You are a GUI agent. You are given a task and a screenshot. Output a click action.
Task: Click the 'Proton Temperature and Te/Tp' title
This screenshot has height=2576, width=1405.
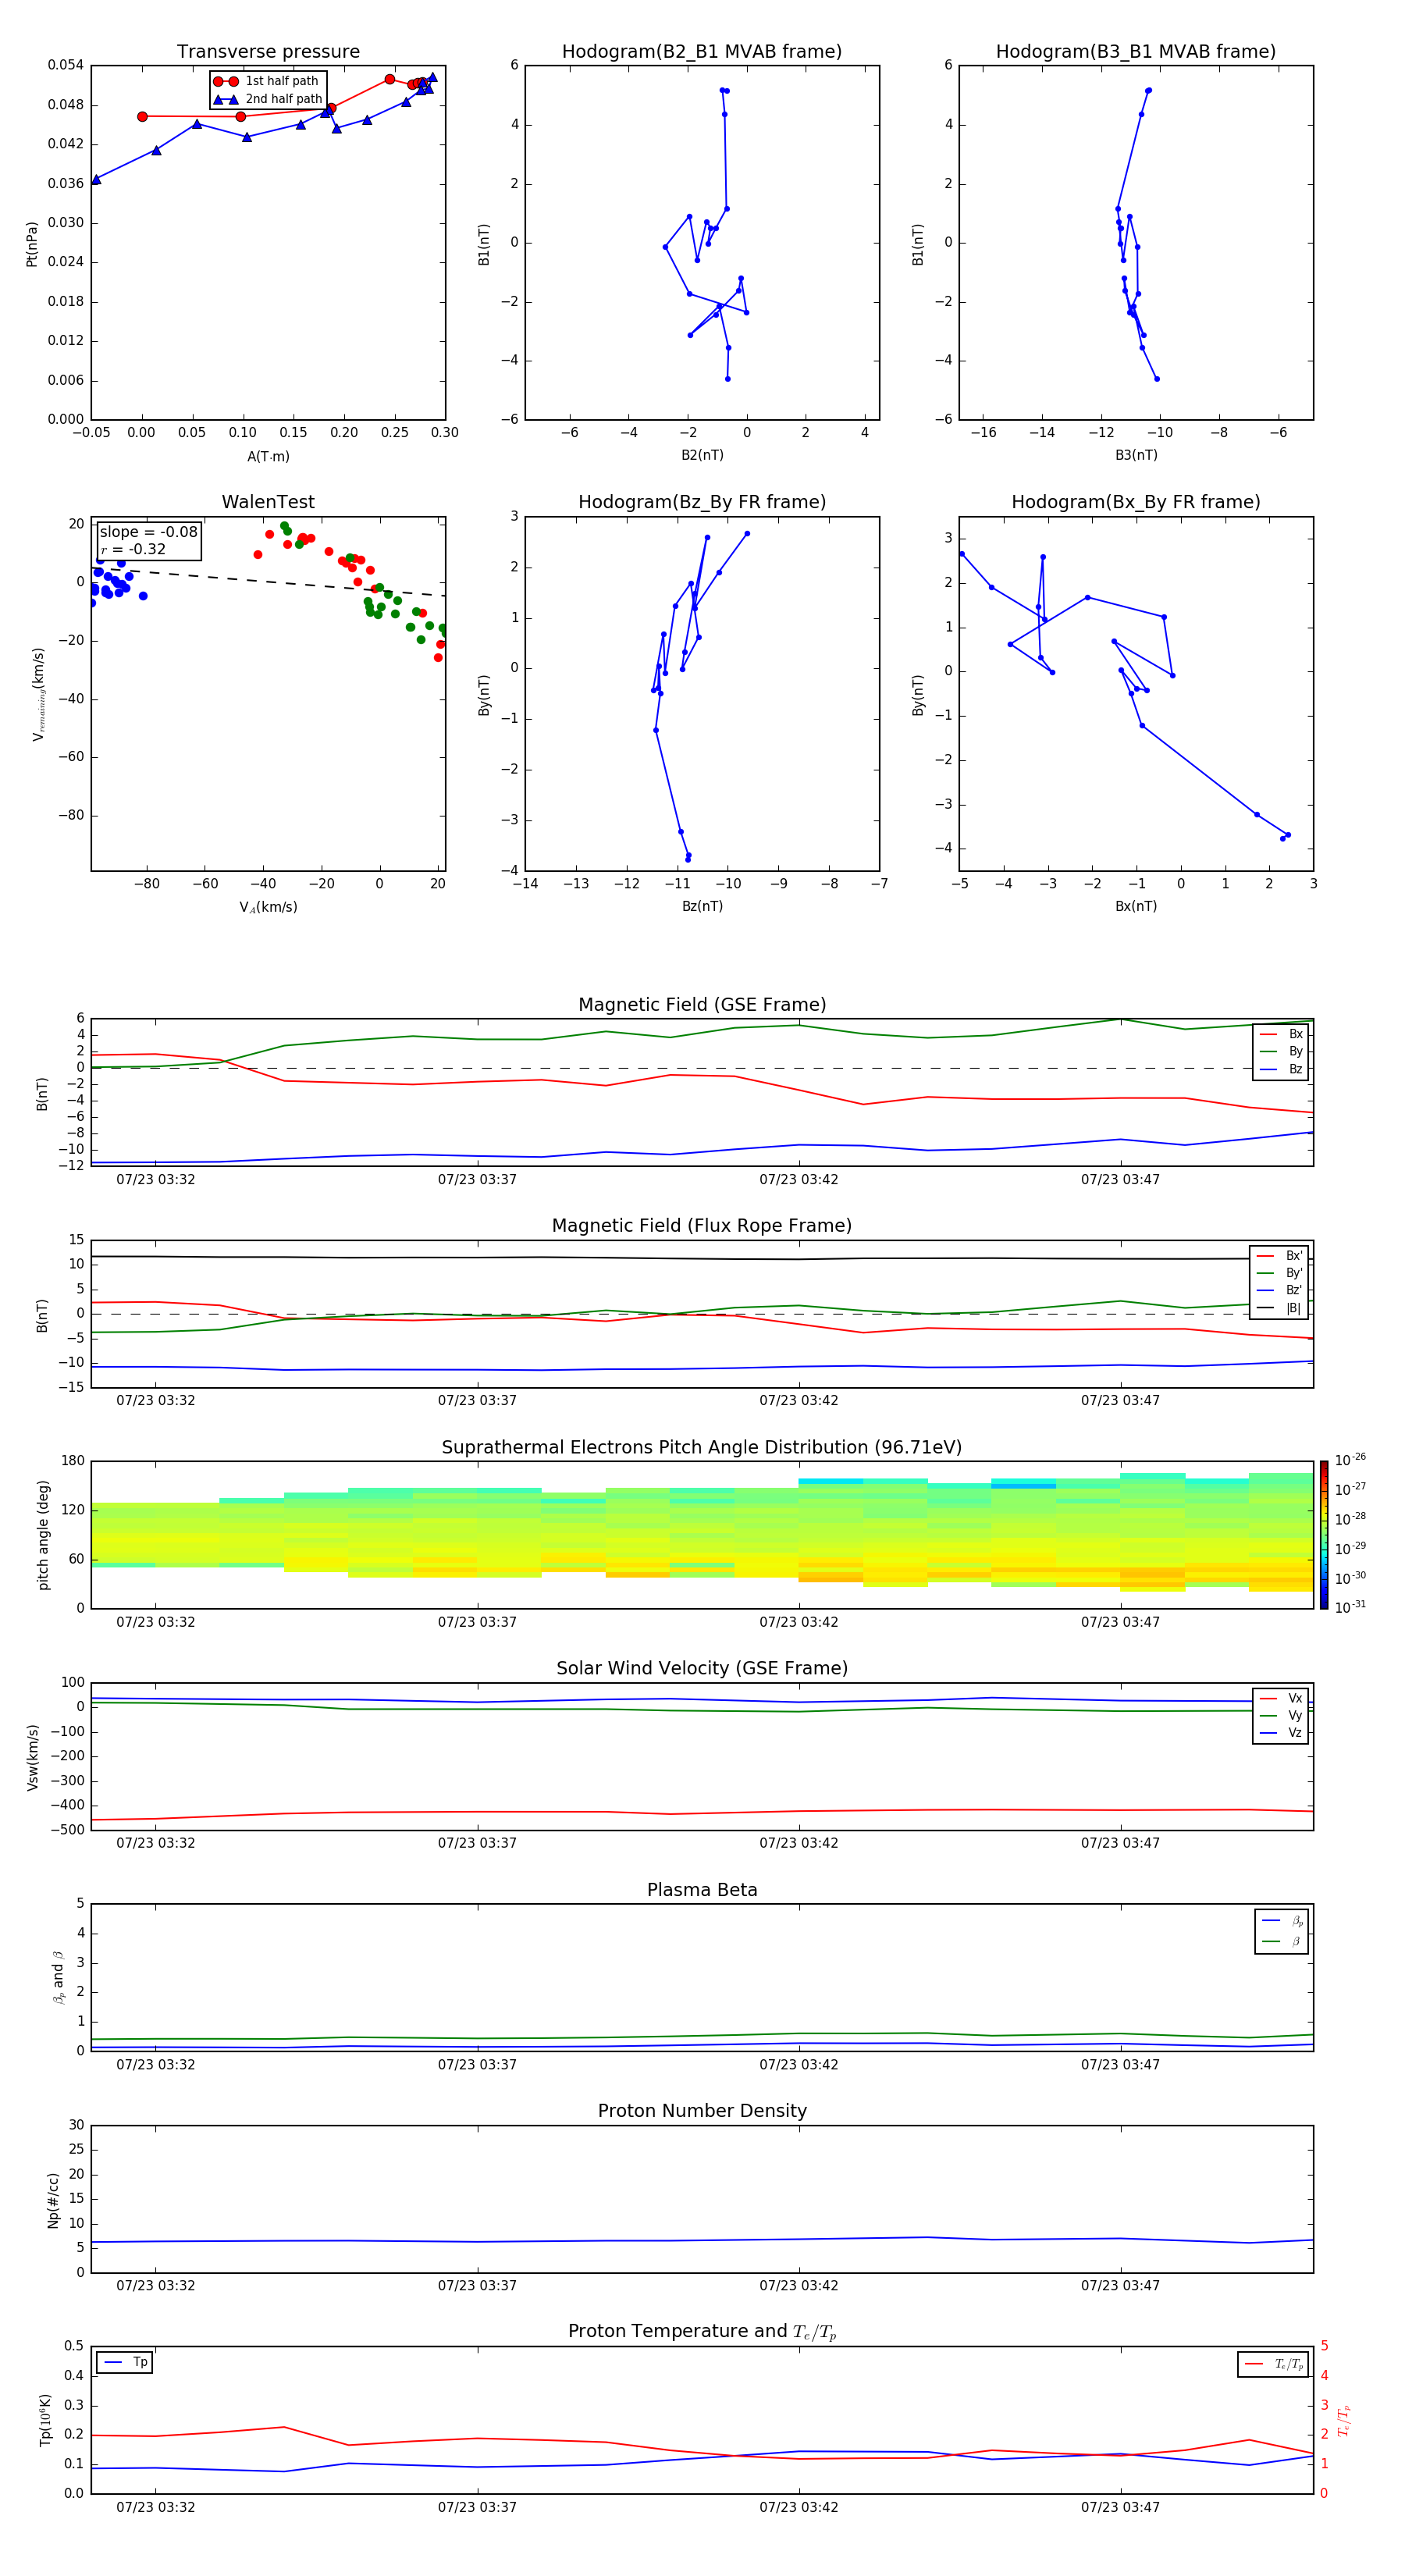(x=702, y=2332)
